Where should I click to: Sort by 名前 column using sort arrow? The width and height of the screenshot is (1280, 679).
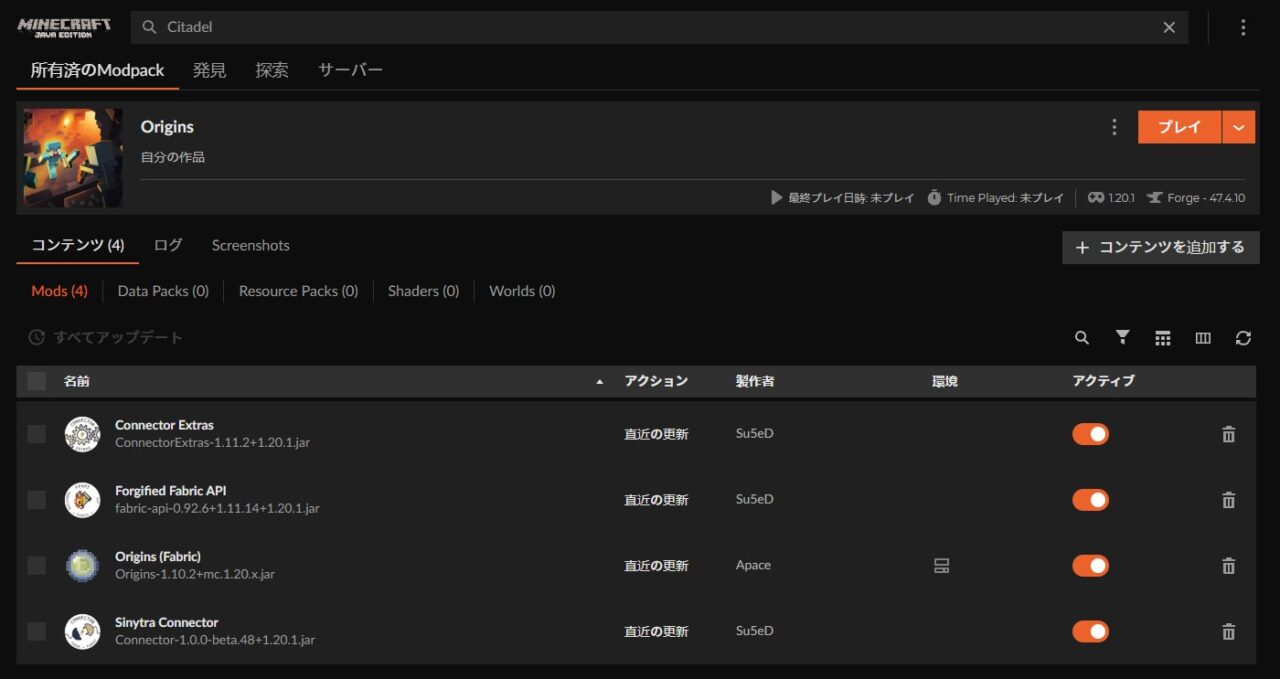click(600, 382)
